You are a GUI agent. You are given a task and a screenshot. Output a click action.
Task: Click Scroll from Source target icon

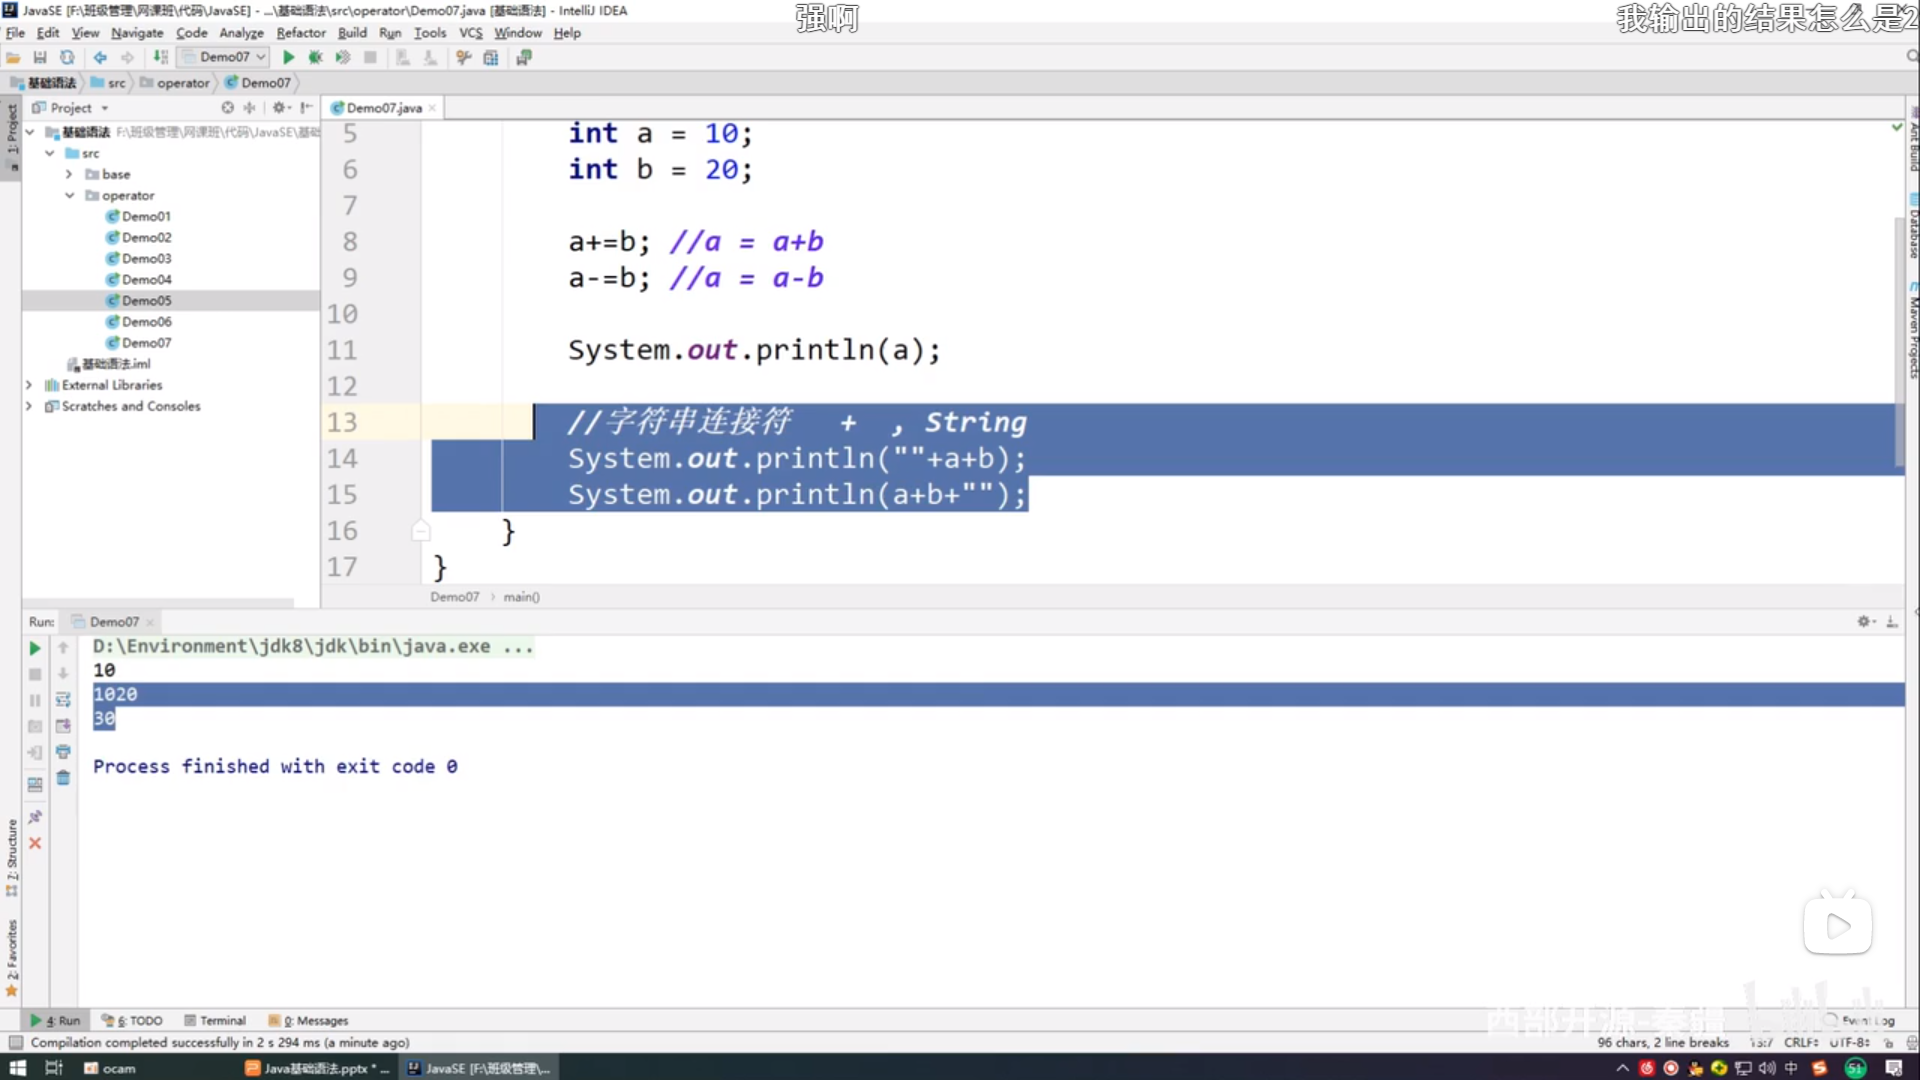[x=227, y=108]
